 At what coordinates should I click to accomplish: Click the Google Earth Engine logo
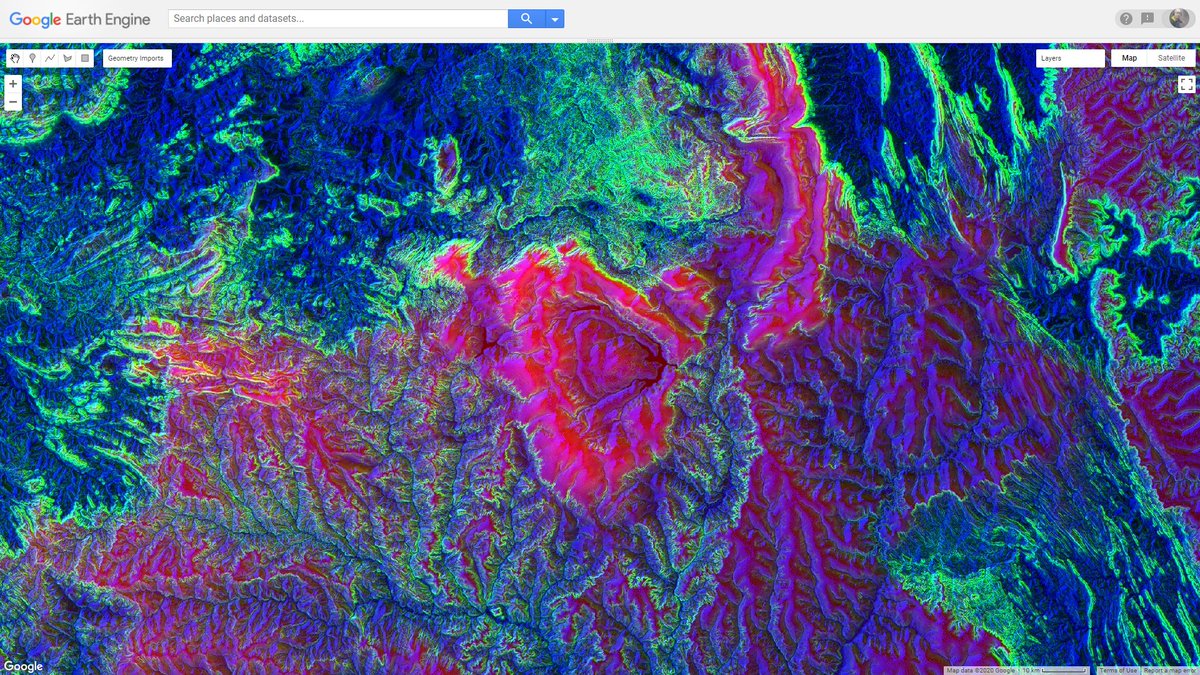(80, 18)
